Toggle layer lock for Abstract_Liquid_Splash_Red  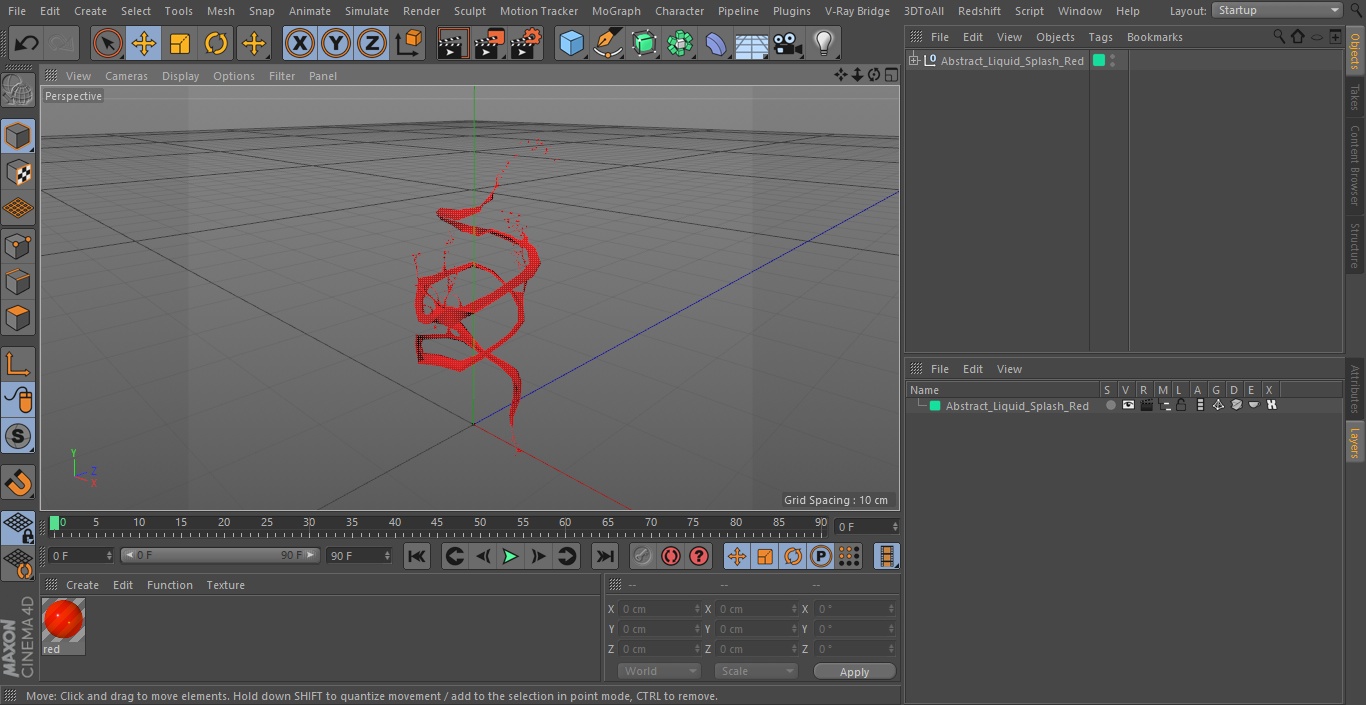1181,405
